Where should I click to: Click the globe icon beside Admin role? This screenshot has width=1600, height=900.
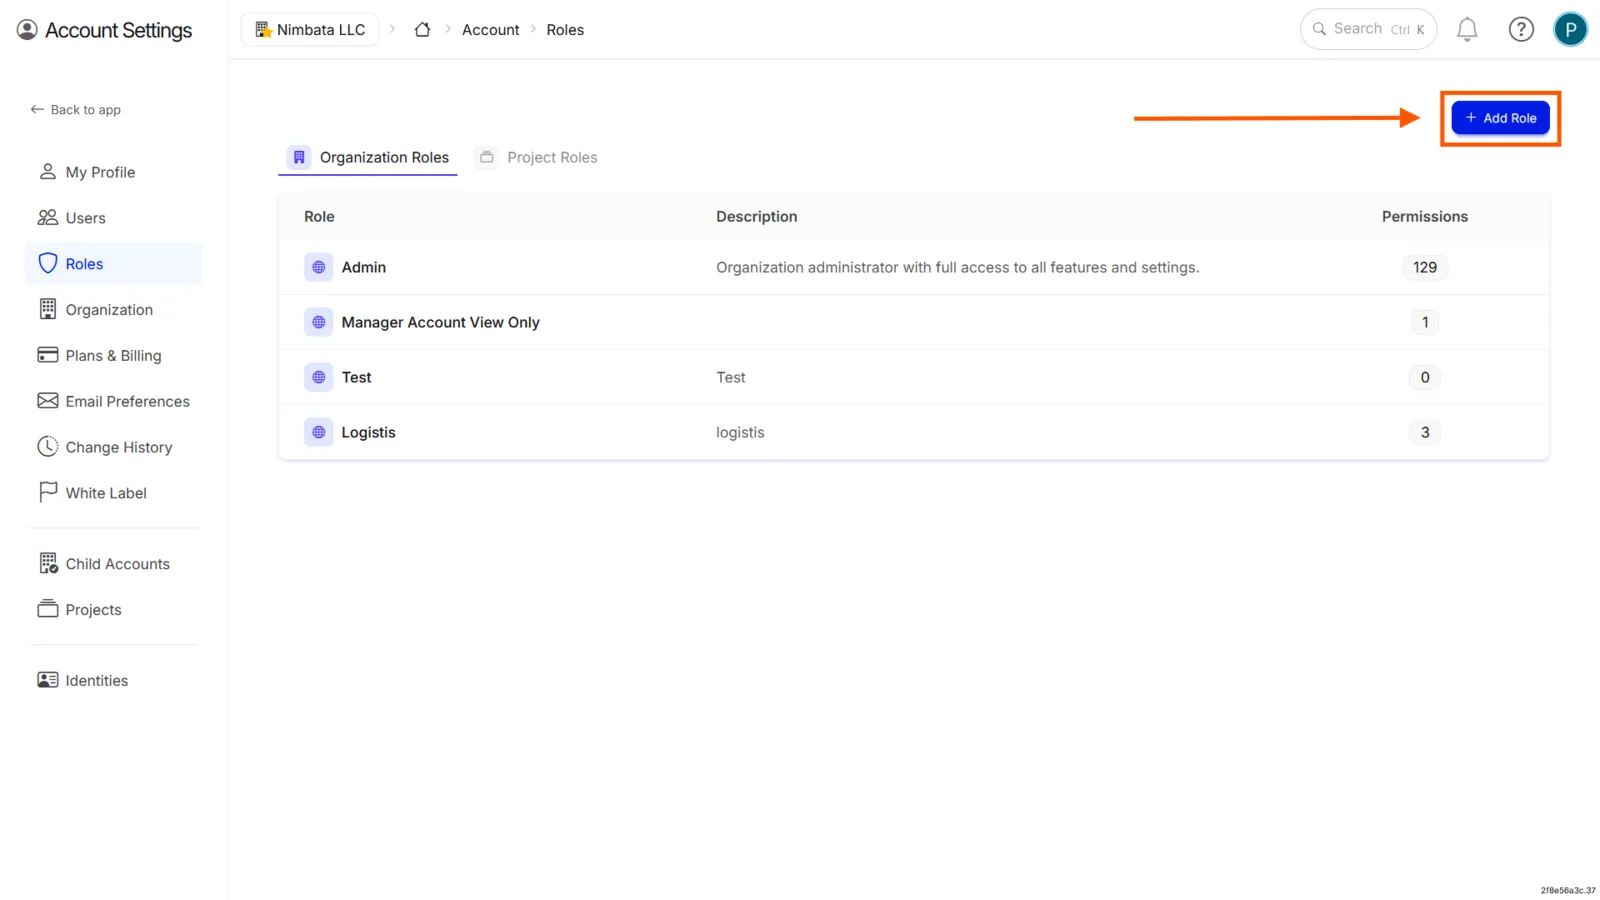pos(318,267)
